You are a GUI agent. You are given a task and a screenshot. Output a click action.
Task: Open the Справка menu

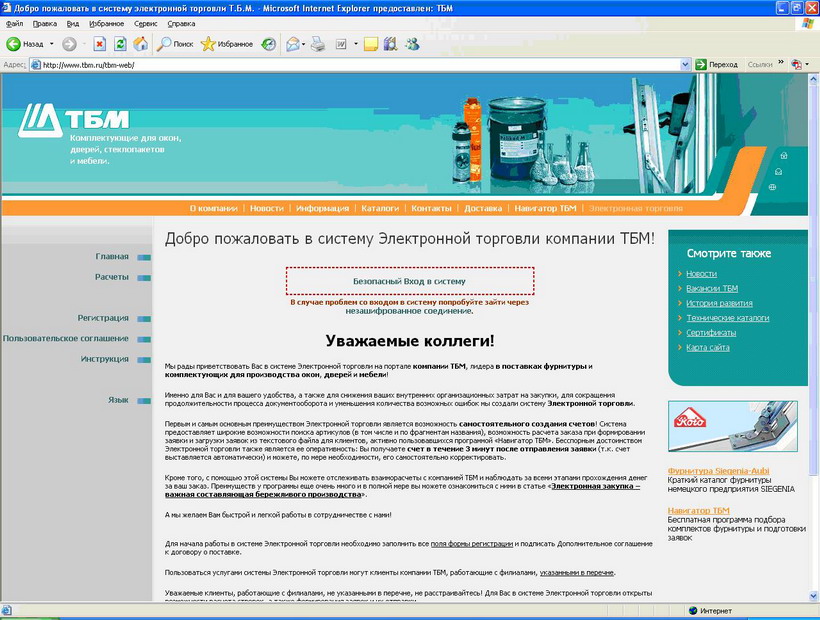click(181, 24)
